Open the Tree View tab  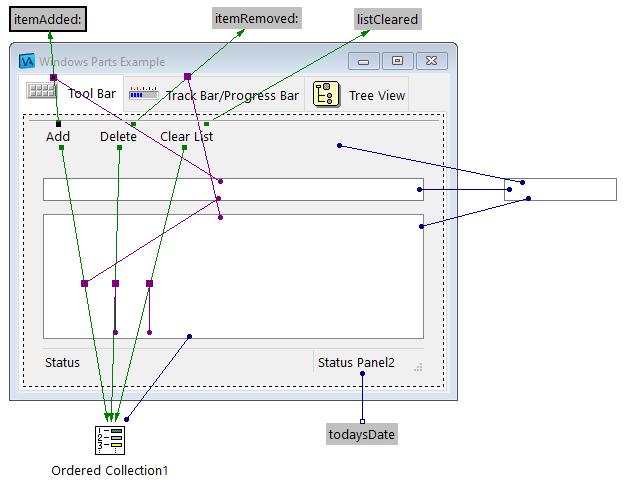[x=376, y=96]
